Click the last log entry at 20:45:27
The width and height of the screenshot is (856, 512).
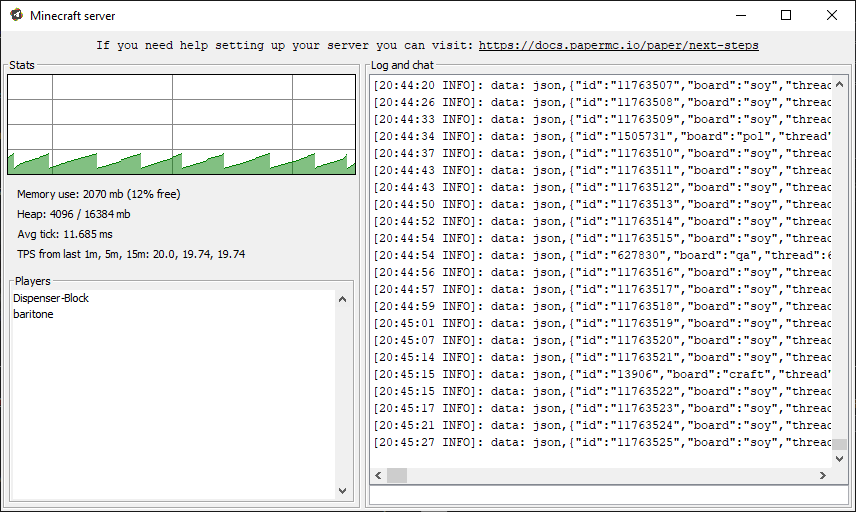point(601,442)
